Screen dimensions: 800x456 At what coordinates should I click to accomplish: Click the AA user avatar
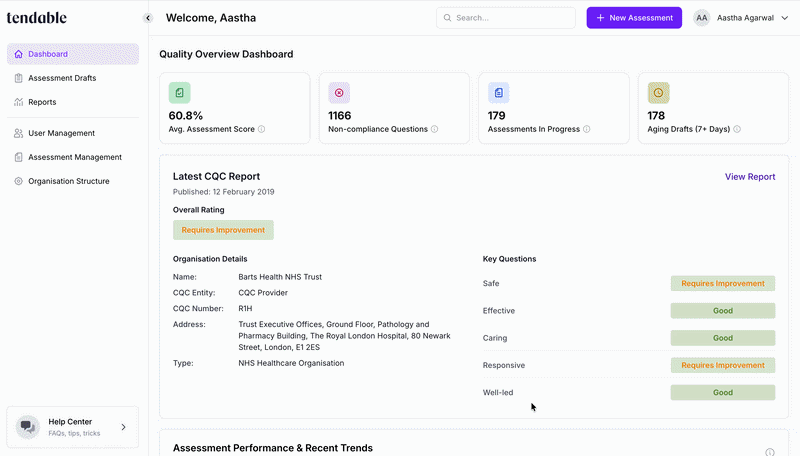702,18
